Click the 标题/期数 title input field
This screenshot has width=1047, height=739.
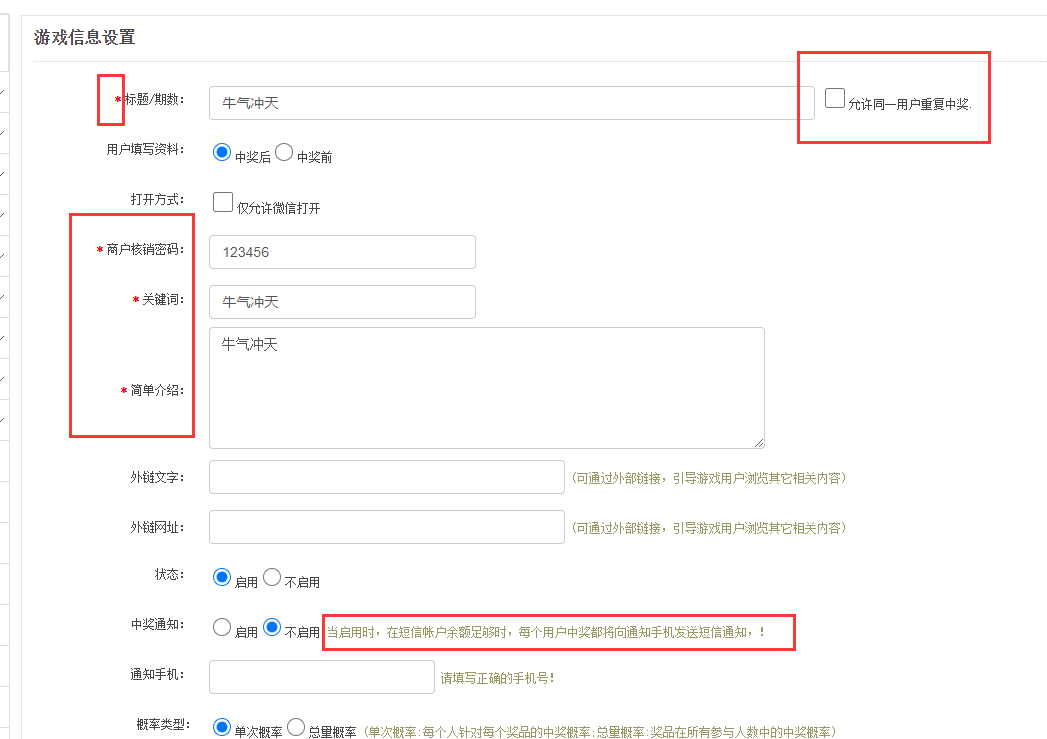(x=511, y=102)
